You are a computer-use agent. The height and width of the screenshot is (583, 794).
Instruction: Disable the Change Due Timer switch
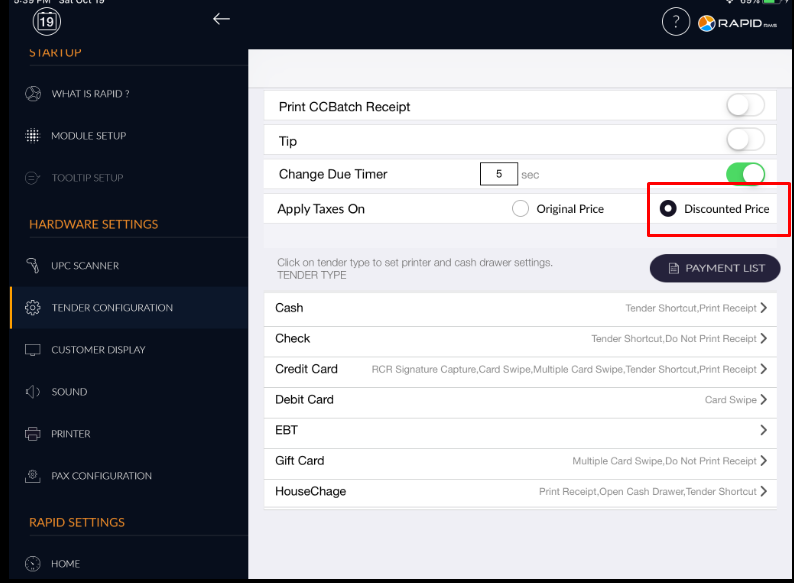pyautogui.click(x=745, y=174)
